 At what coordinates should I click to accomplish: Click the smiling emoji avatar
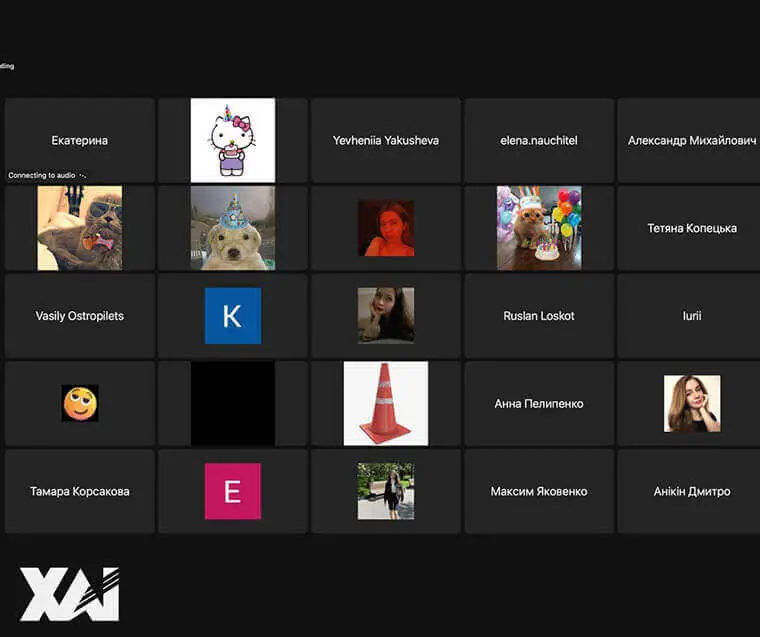click(80, 403)
